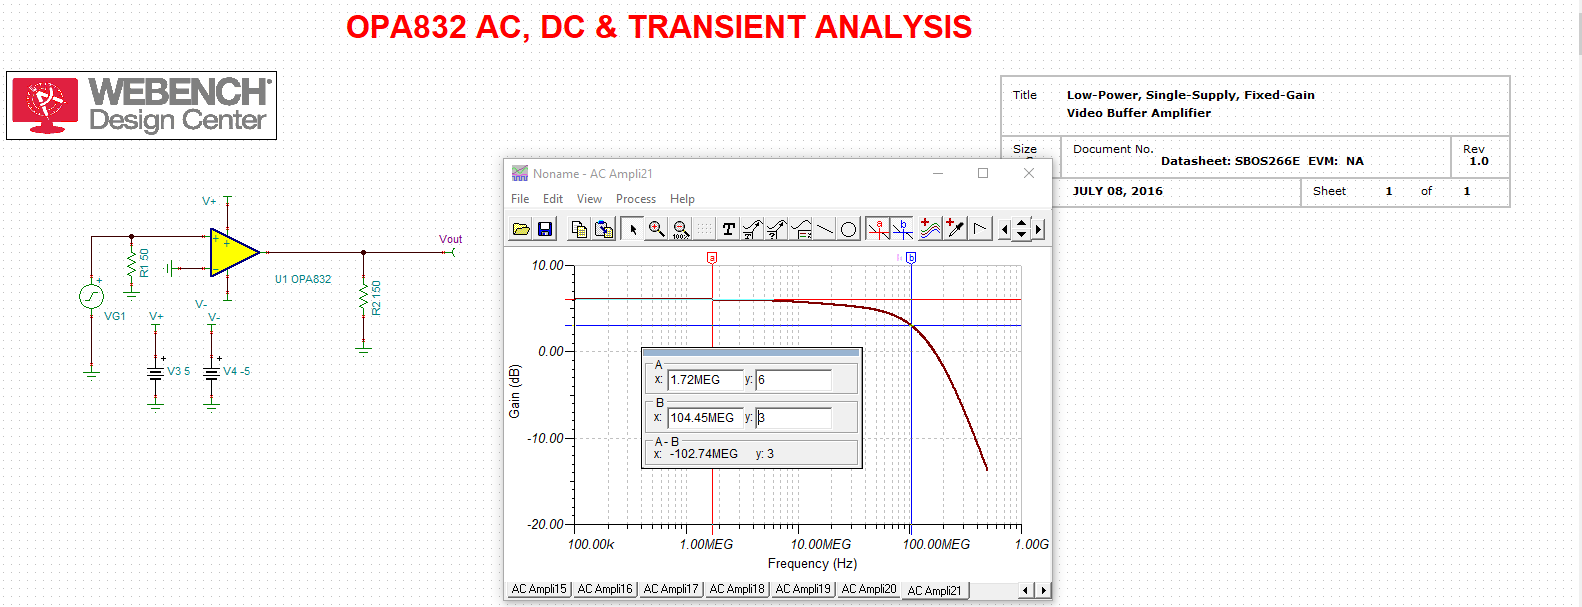The image size is (1582, 607).
Task: Click the OPA832 analysis red heading
Action: tap(659, 27)
